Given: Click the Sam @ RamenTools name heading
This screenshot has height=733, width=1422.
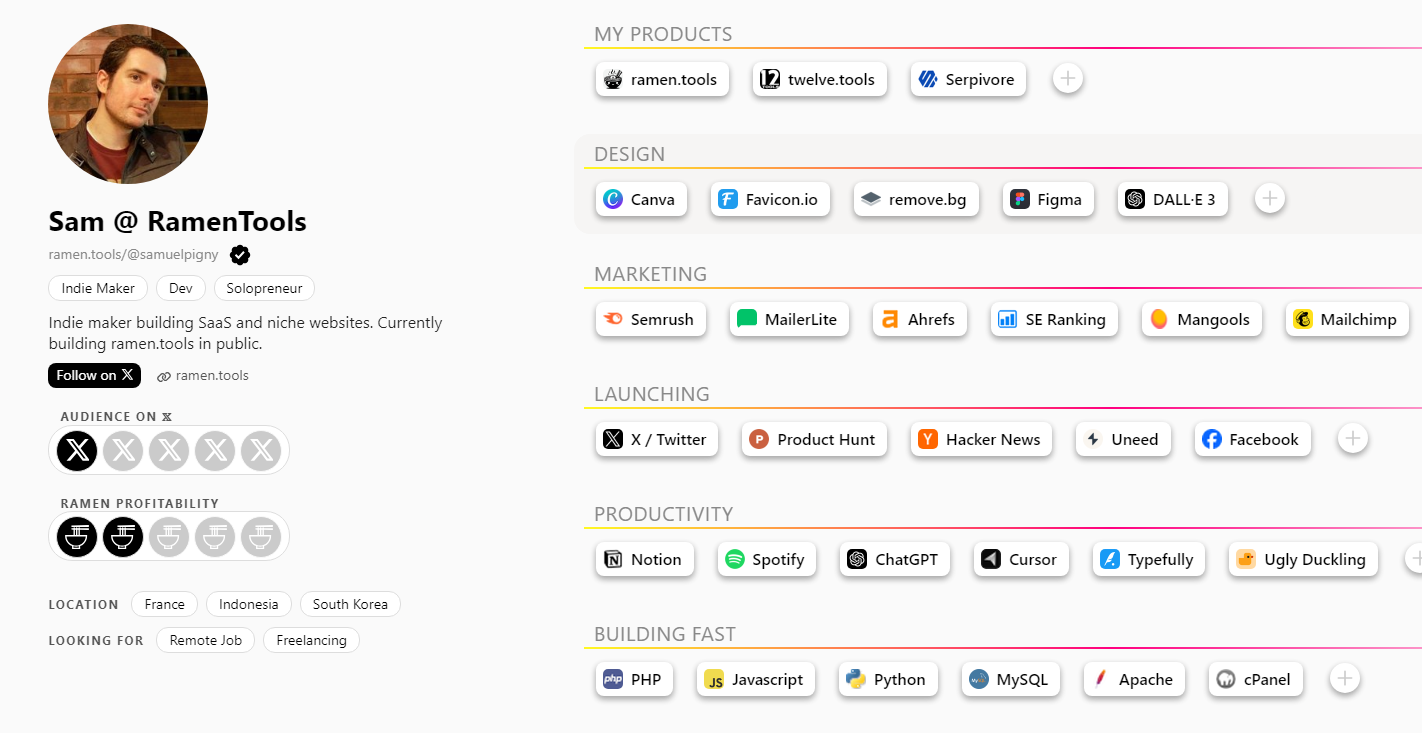Looking at the screenshot, I should coord(177,221).
